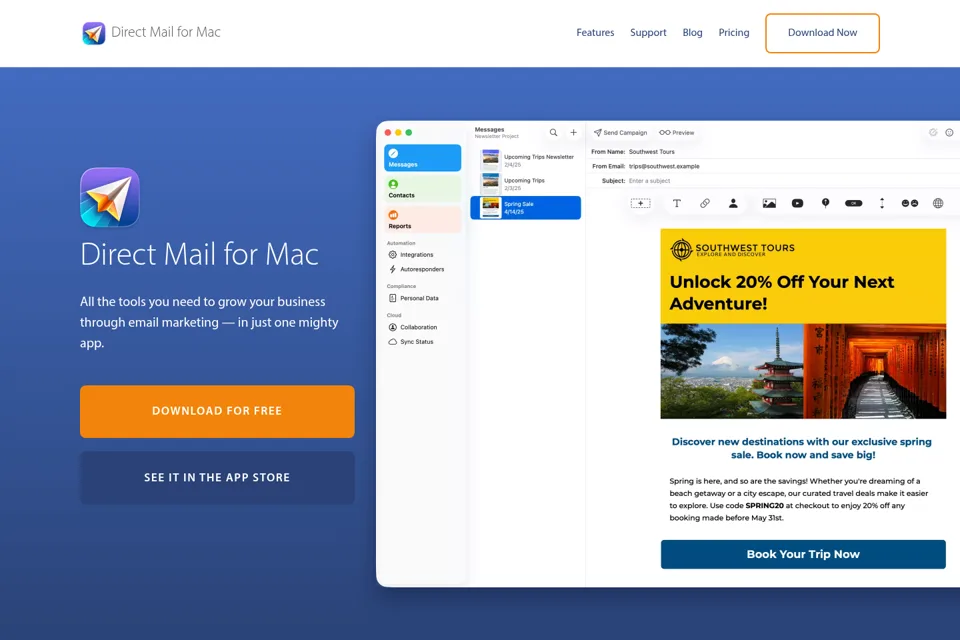Click the vertical spacer arrows icon
The height and width of the screenshot is (640, 960).
[882, 203]
